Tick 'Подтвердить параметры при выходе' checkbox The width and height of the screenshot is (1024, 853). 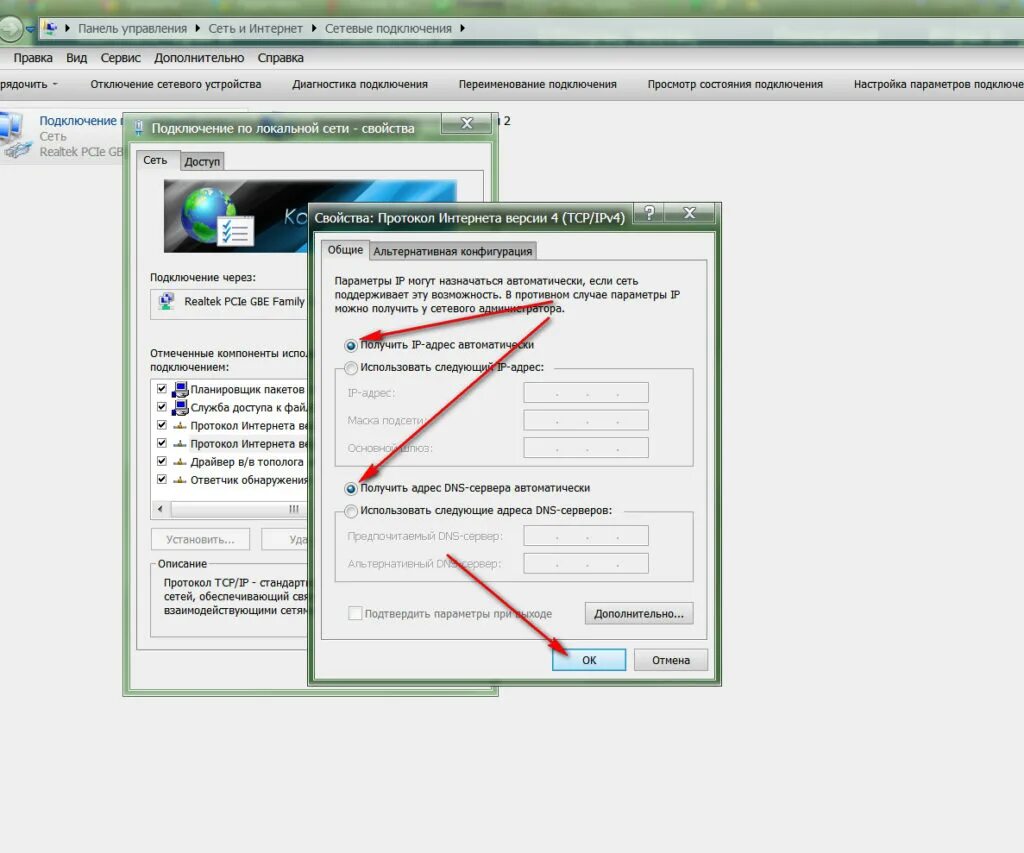[x=355, y=613]
